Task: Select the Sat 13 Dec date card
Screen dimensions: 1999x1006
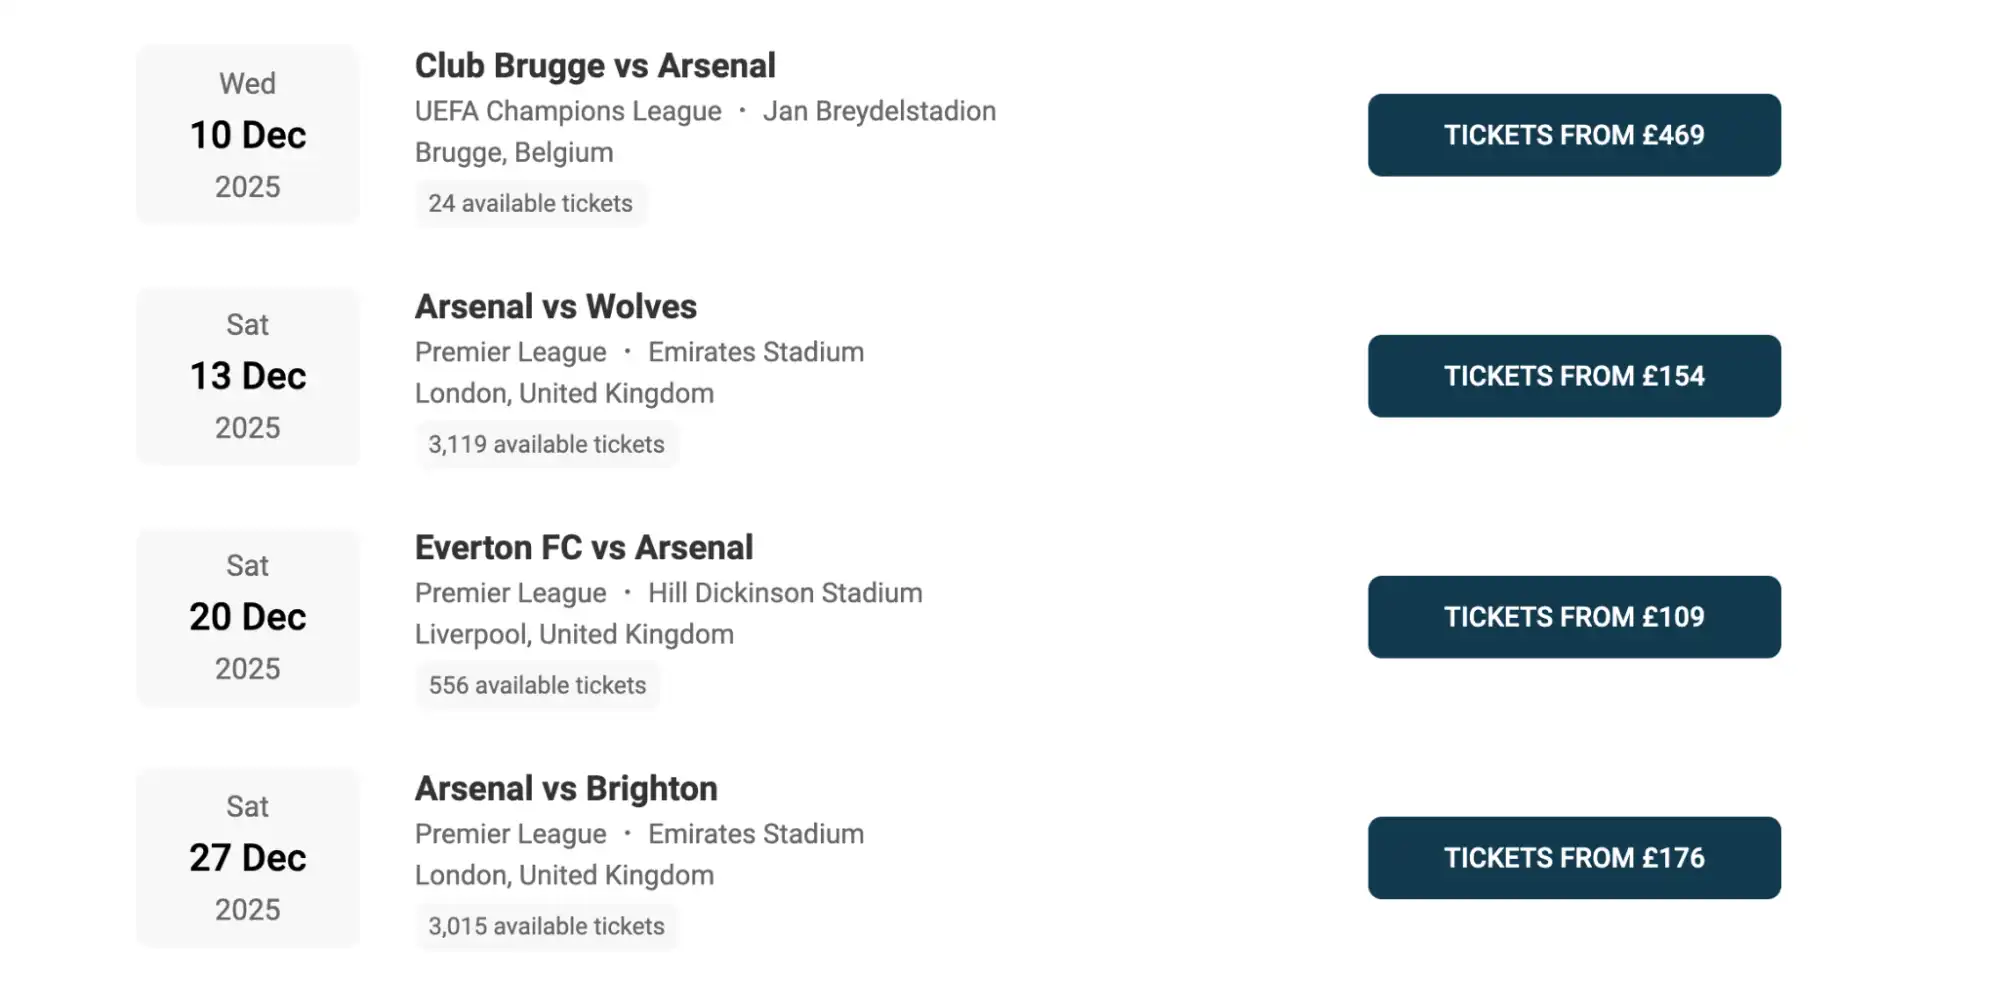Action: pyautogui.click(x=247, y=376)
